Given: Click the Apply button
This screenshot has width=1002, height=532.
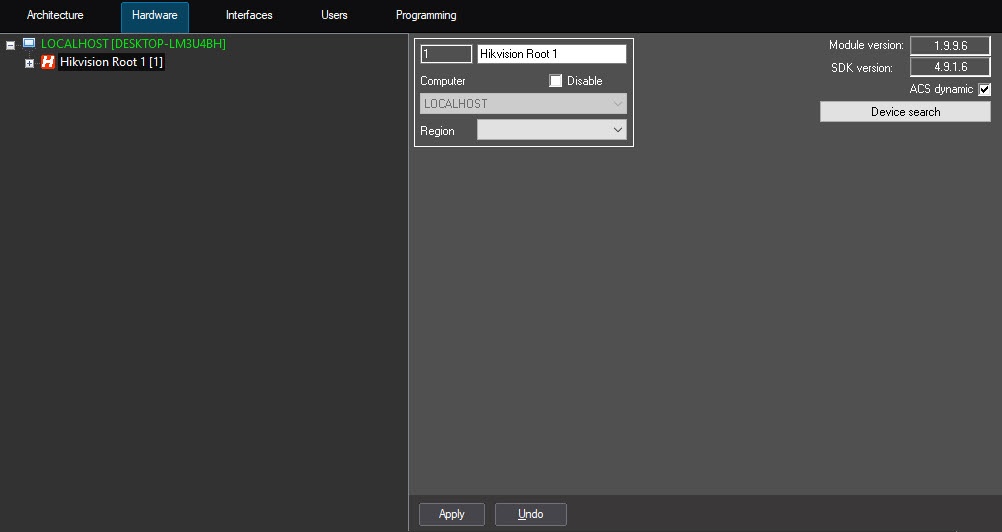Looking at the screenshot, I should [452, 514].
